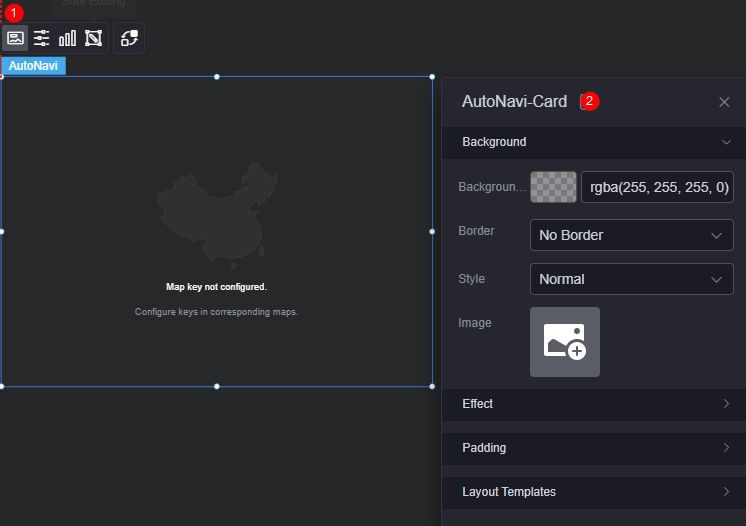Select the 'Map key not configured.' message
The width and height of the screenshot is (746, 526).
pyautogui.click(x=216, y=287)
